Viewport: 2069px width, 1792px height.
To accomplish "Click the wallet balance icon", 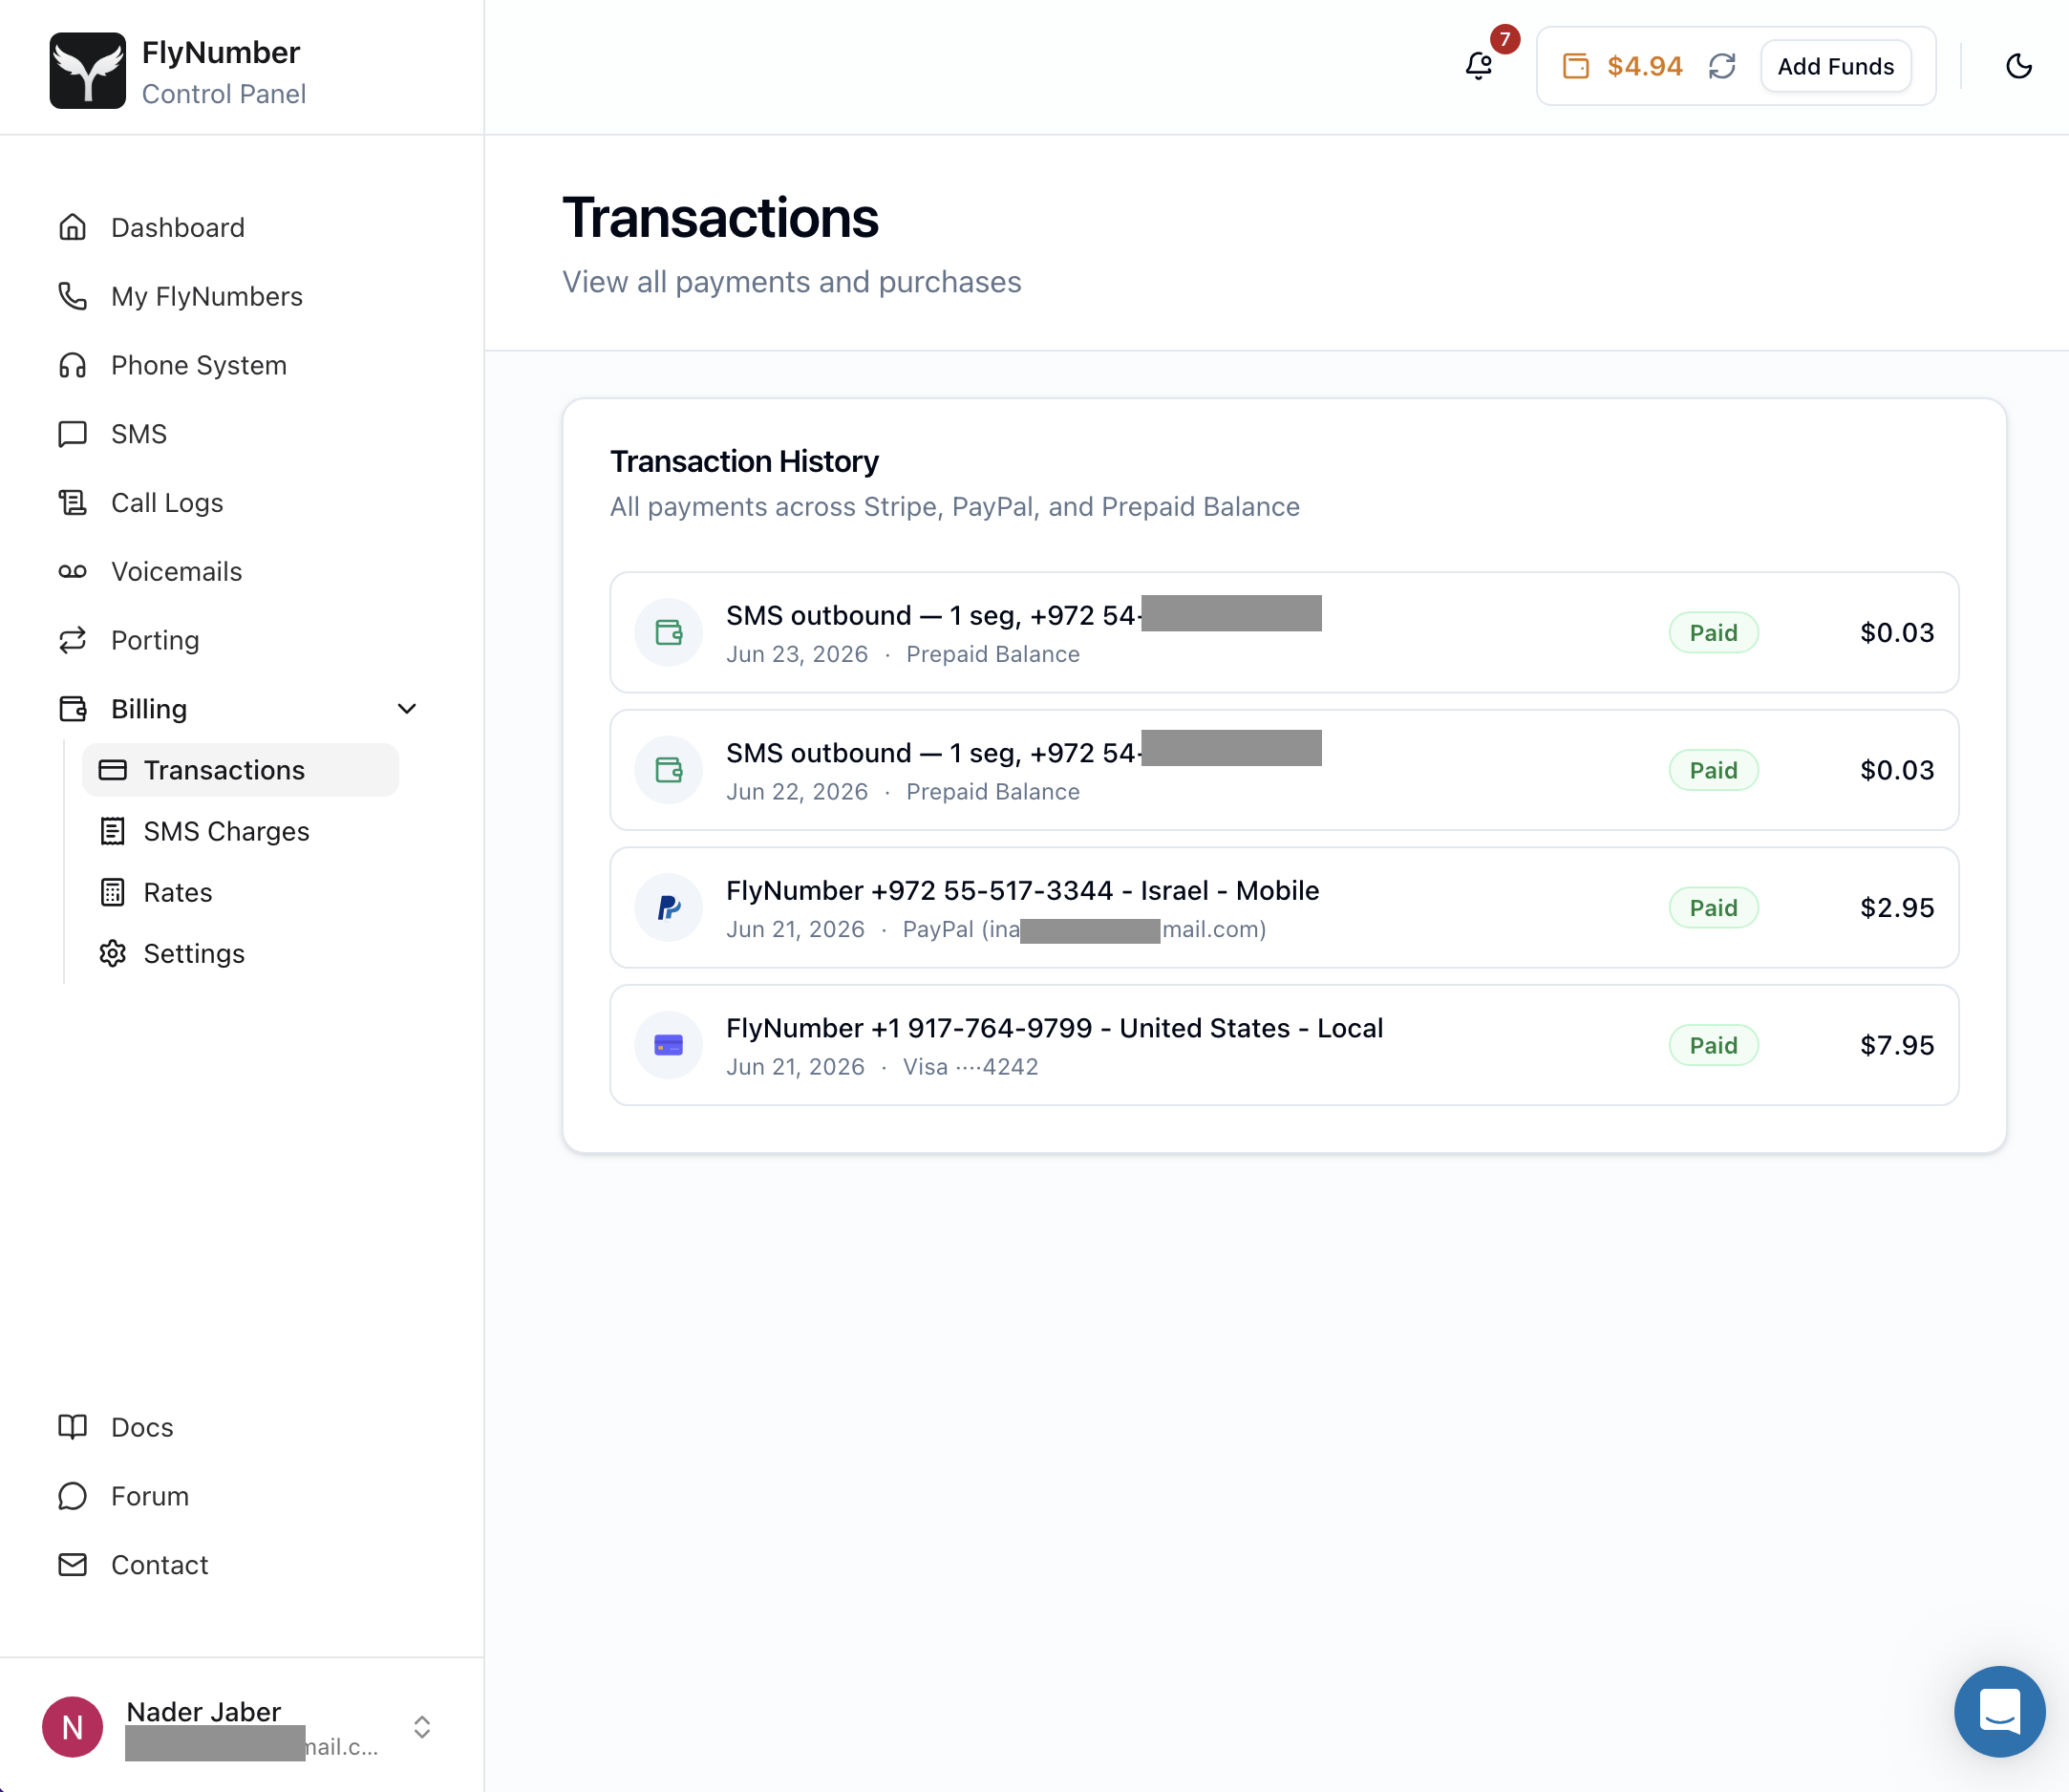I will 1575,66.
